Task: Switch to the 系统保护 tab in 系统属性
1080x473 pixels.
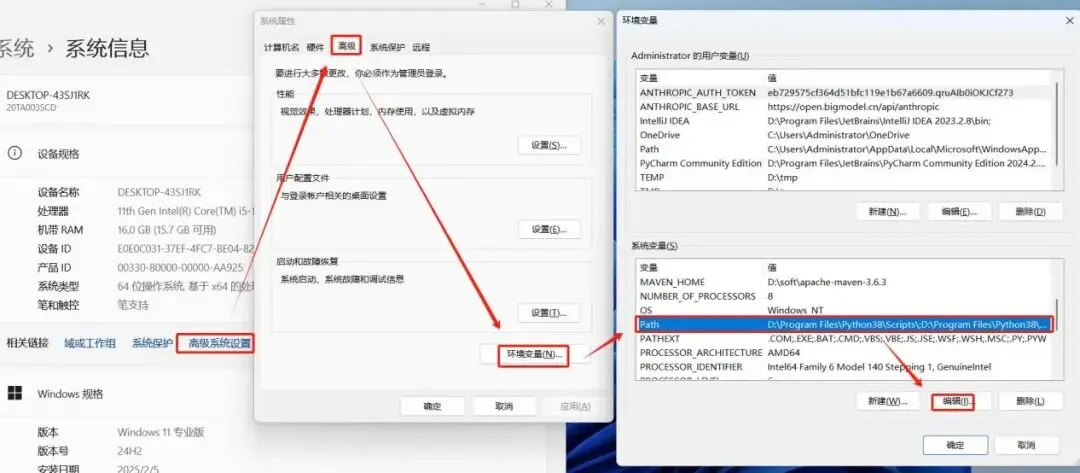Action: (387, 48)
